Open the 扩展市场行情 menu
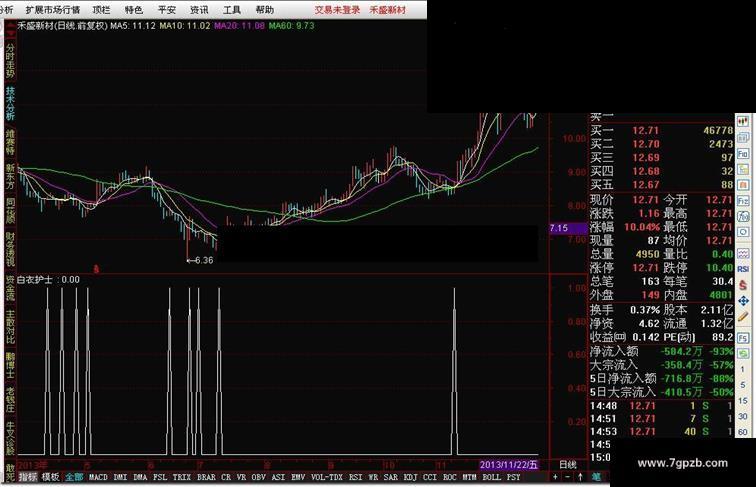Image resolution: width=756 pixels, height=487 pixels. point(52,10)
